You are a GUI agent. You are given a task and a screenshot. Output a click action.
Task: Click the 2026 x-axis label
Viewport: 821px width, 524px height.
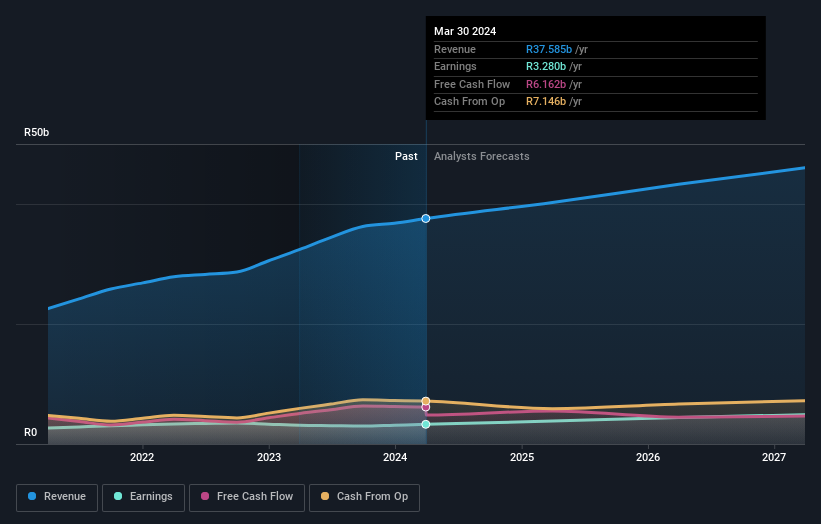648,457
